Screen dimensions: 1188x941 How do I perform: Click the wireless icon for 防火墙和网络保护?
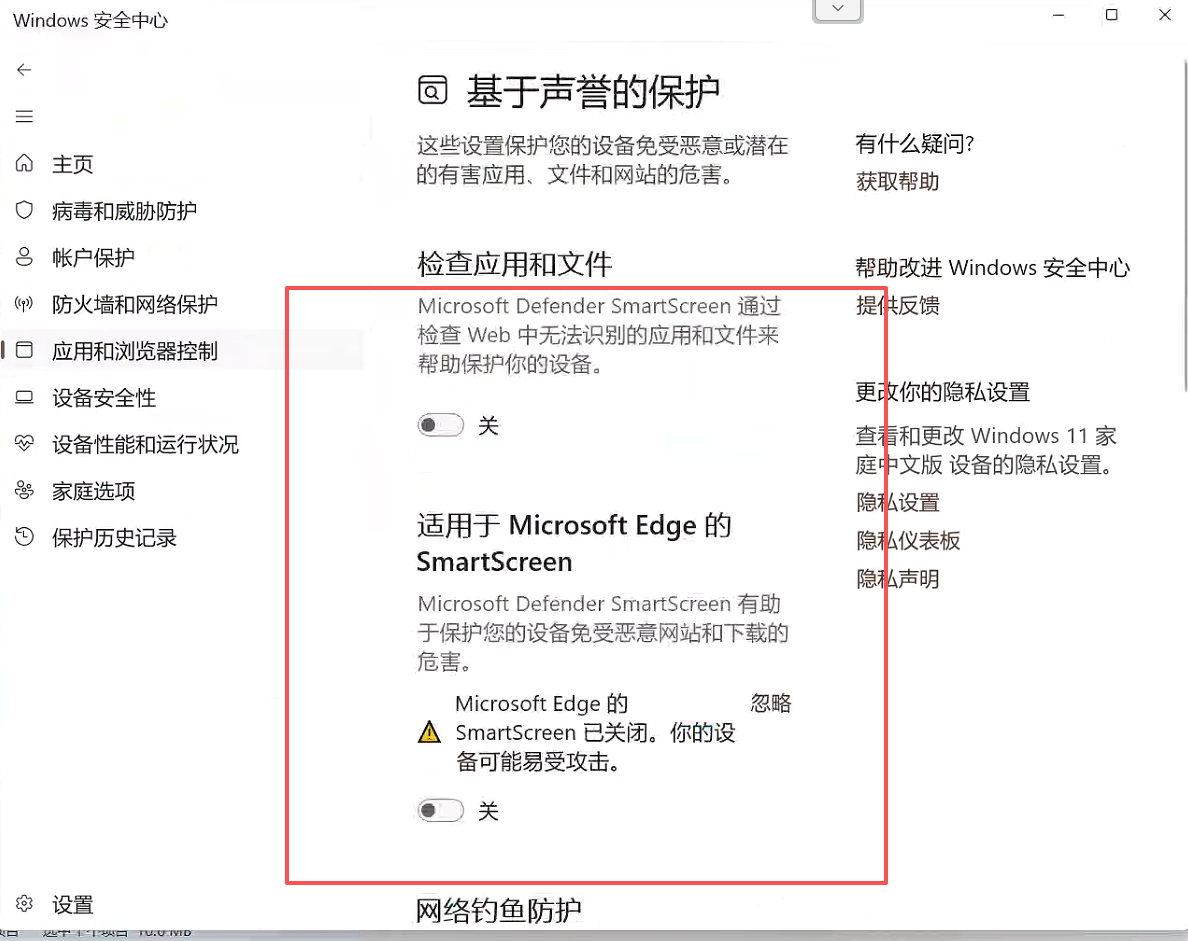[x=24, y=304]
